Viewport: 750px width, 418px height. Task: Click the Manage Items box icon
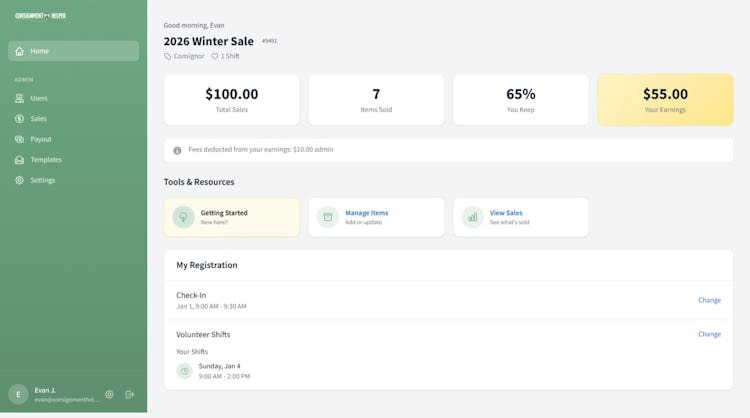(328, 217)
